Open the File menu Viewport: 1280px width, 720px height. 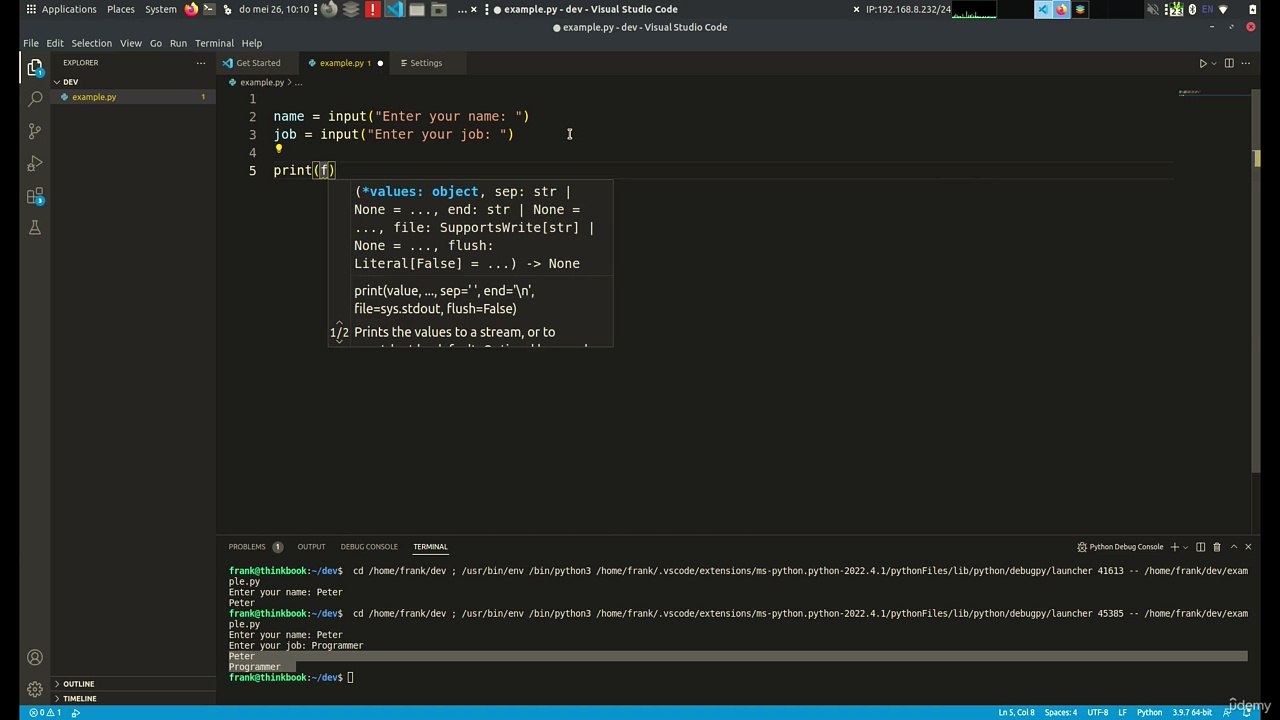31,43
